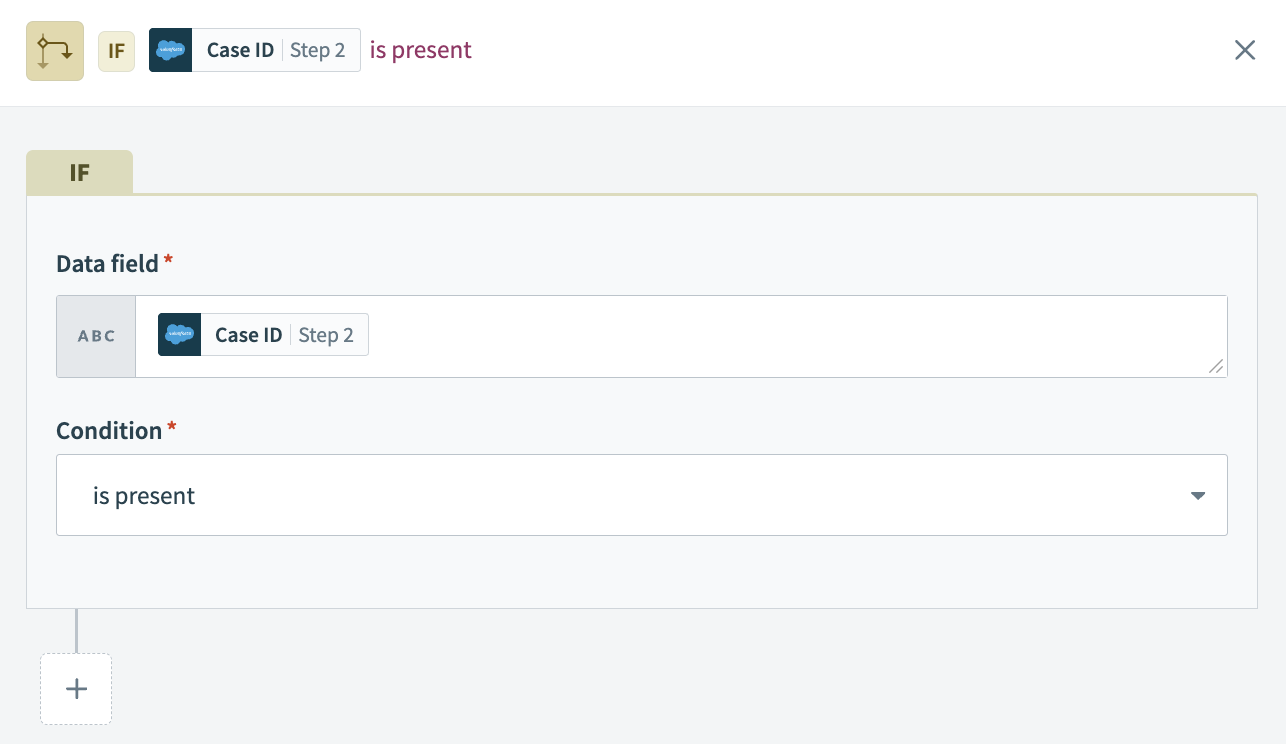Grab the Data field resize handle
The width and height of the screenshot is (1286, 744).
1216,366
